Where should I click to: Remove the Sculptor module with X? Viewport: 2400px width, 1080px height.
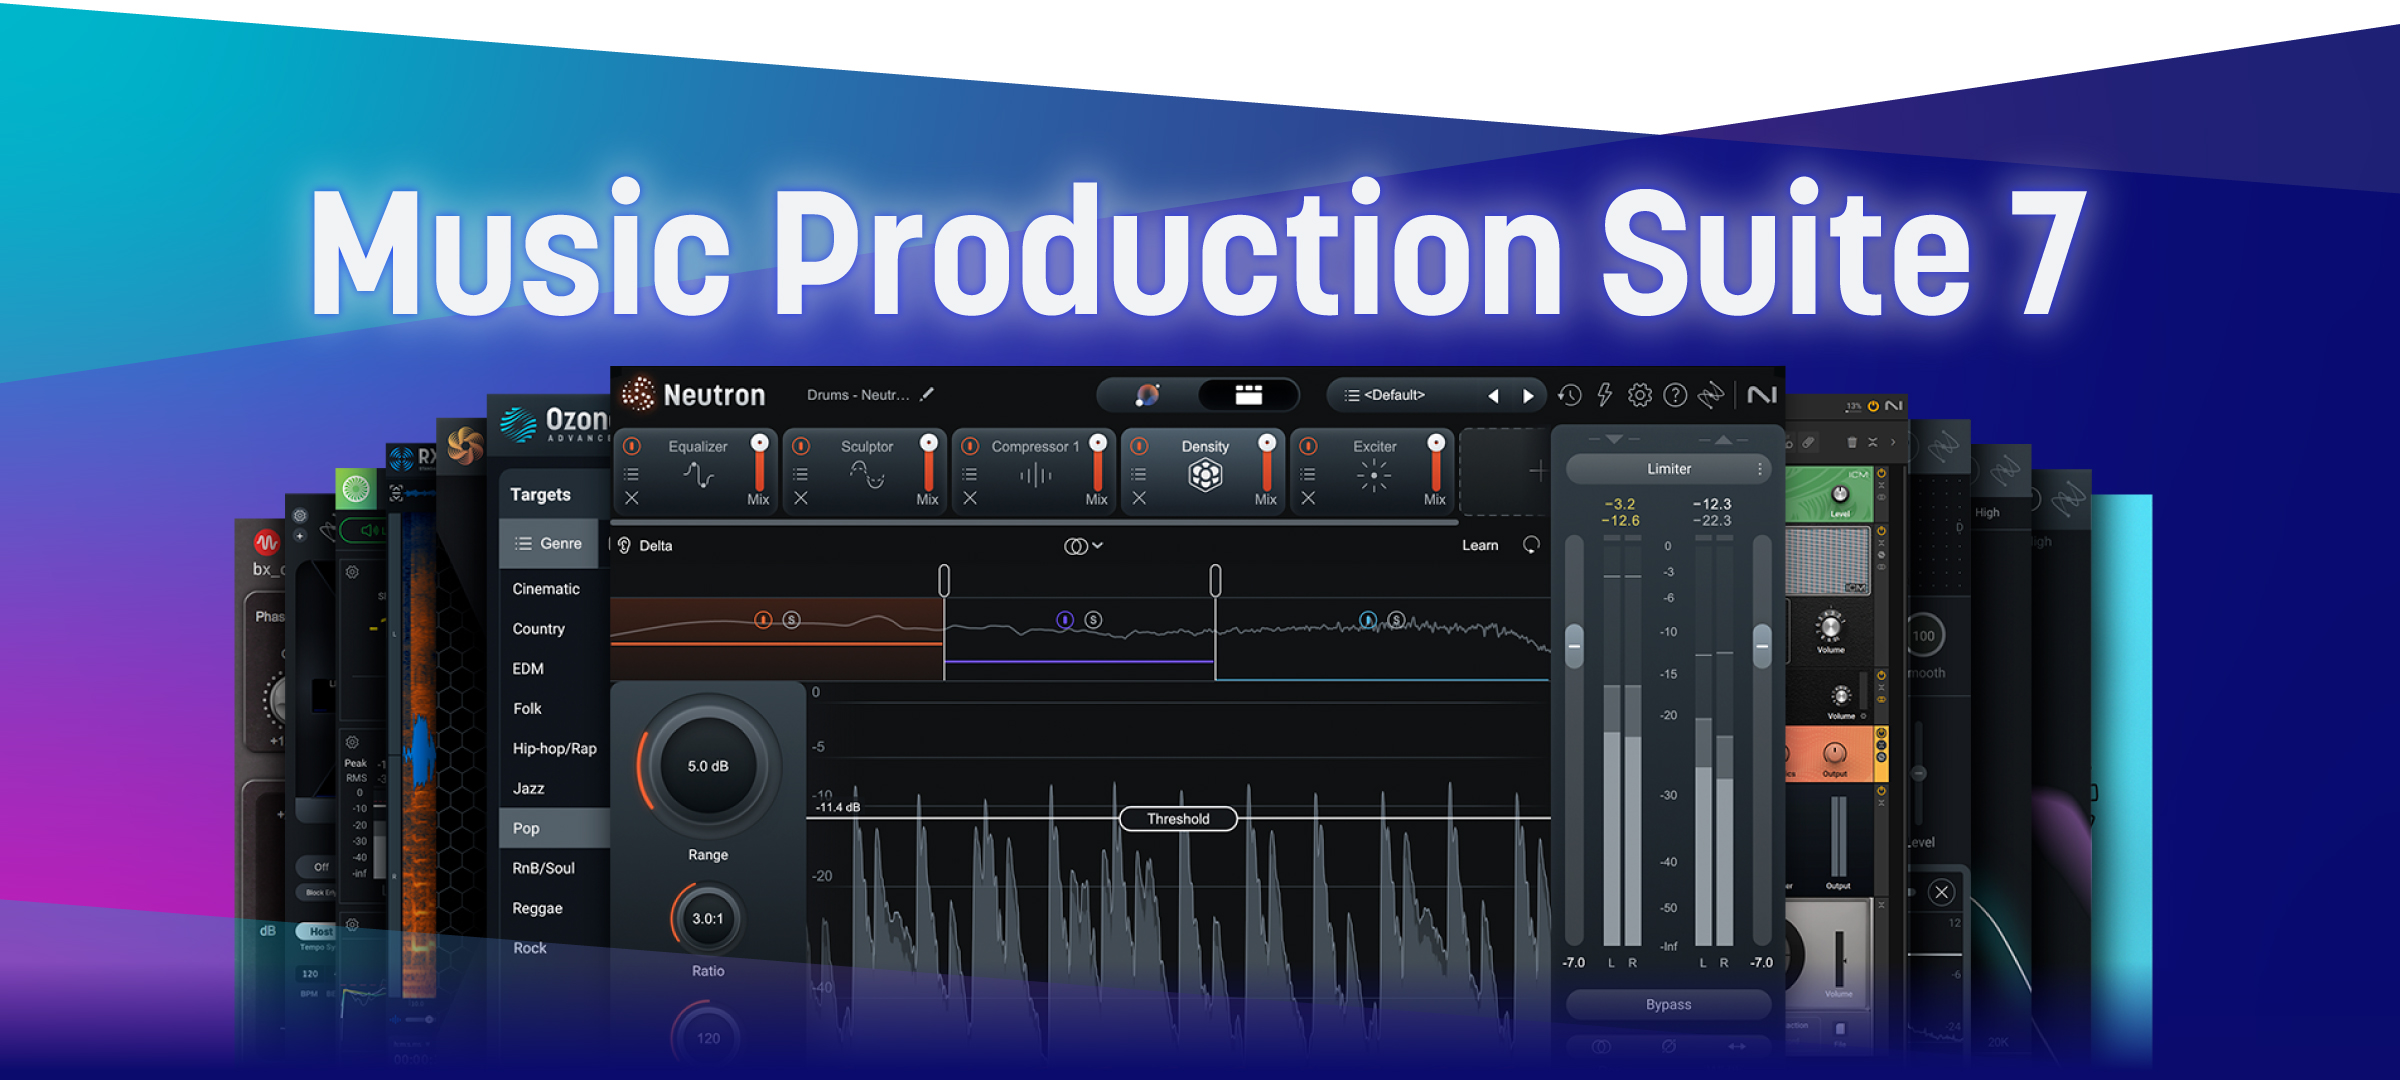click(801, 498)
